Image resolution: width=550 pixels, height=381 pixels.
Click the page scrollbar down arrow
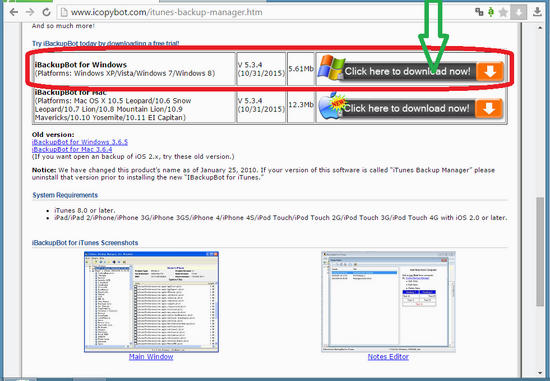(x=540, y=373)
